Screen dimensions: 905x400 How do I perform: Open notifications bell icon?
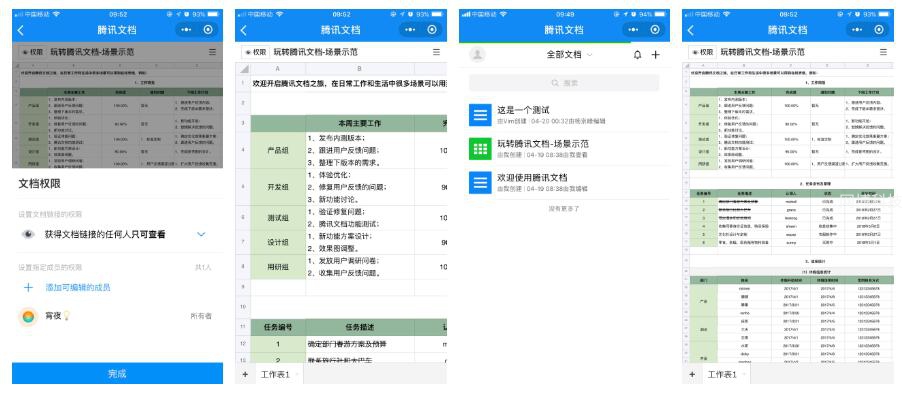click(x=637, y=55)
